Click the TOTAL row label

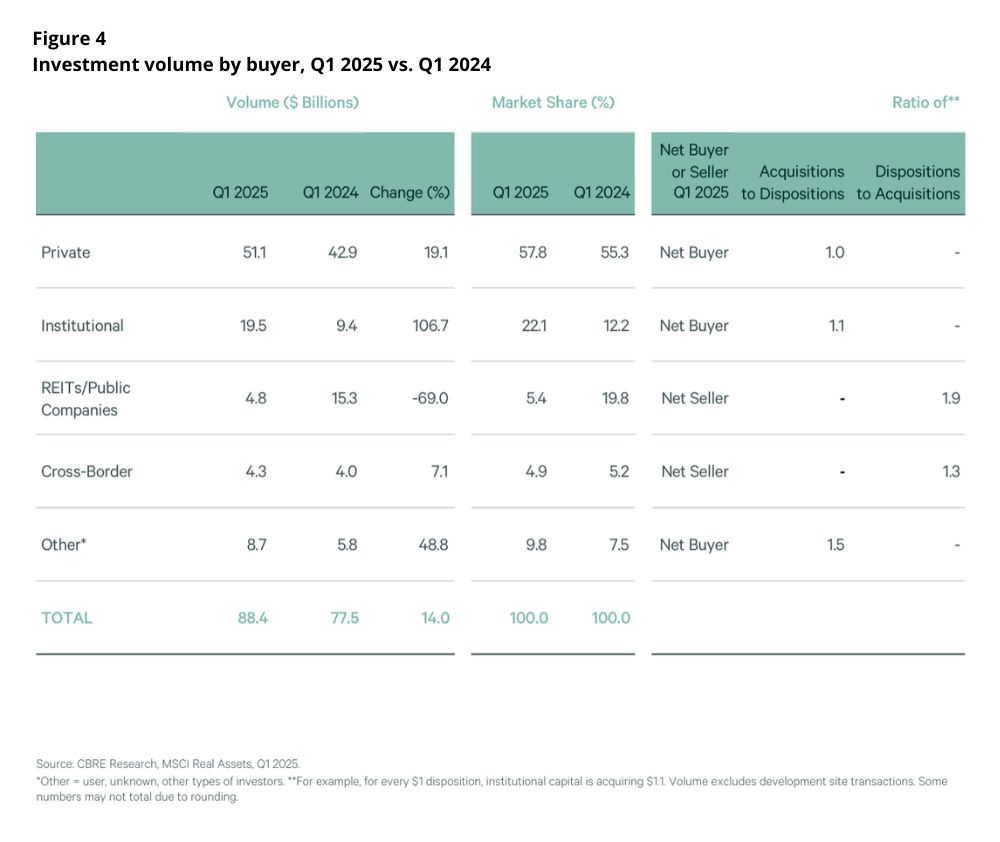(67, 618)
